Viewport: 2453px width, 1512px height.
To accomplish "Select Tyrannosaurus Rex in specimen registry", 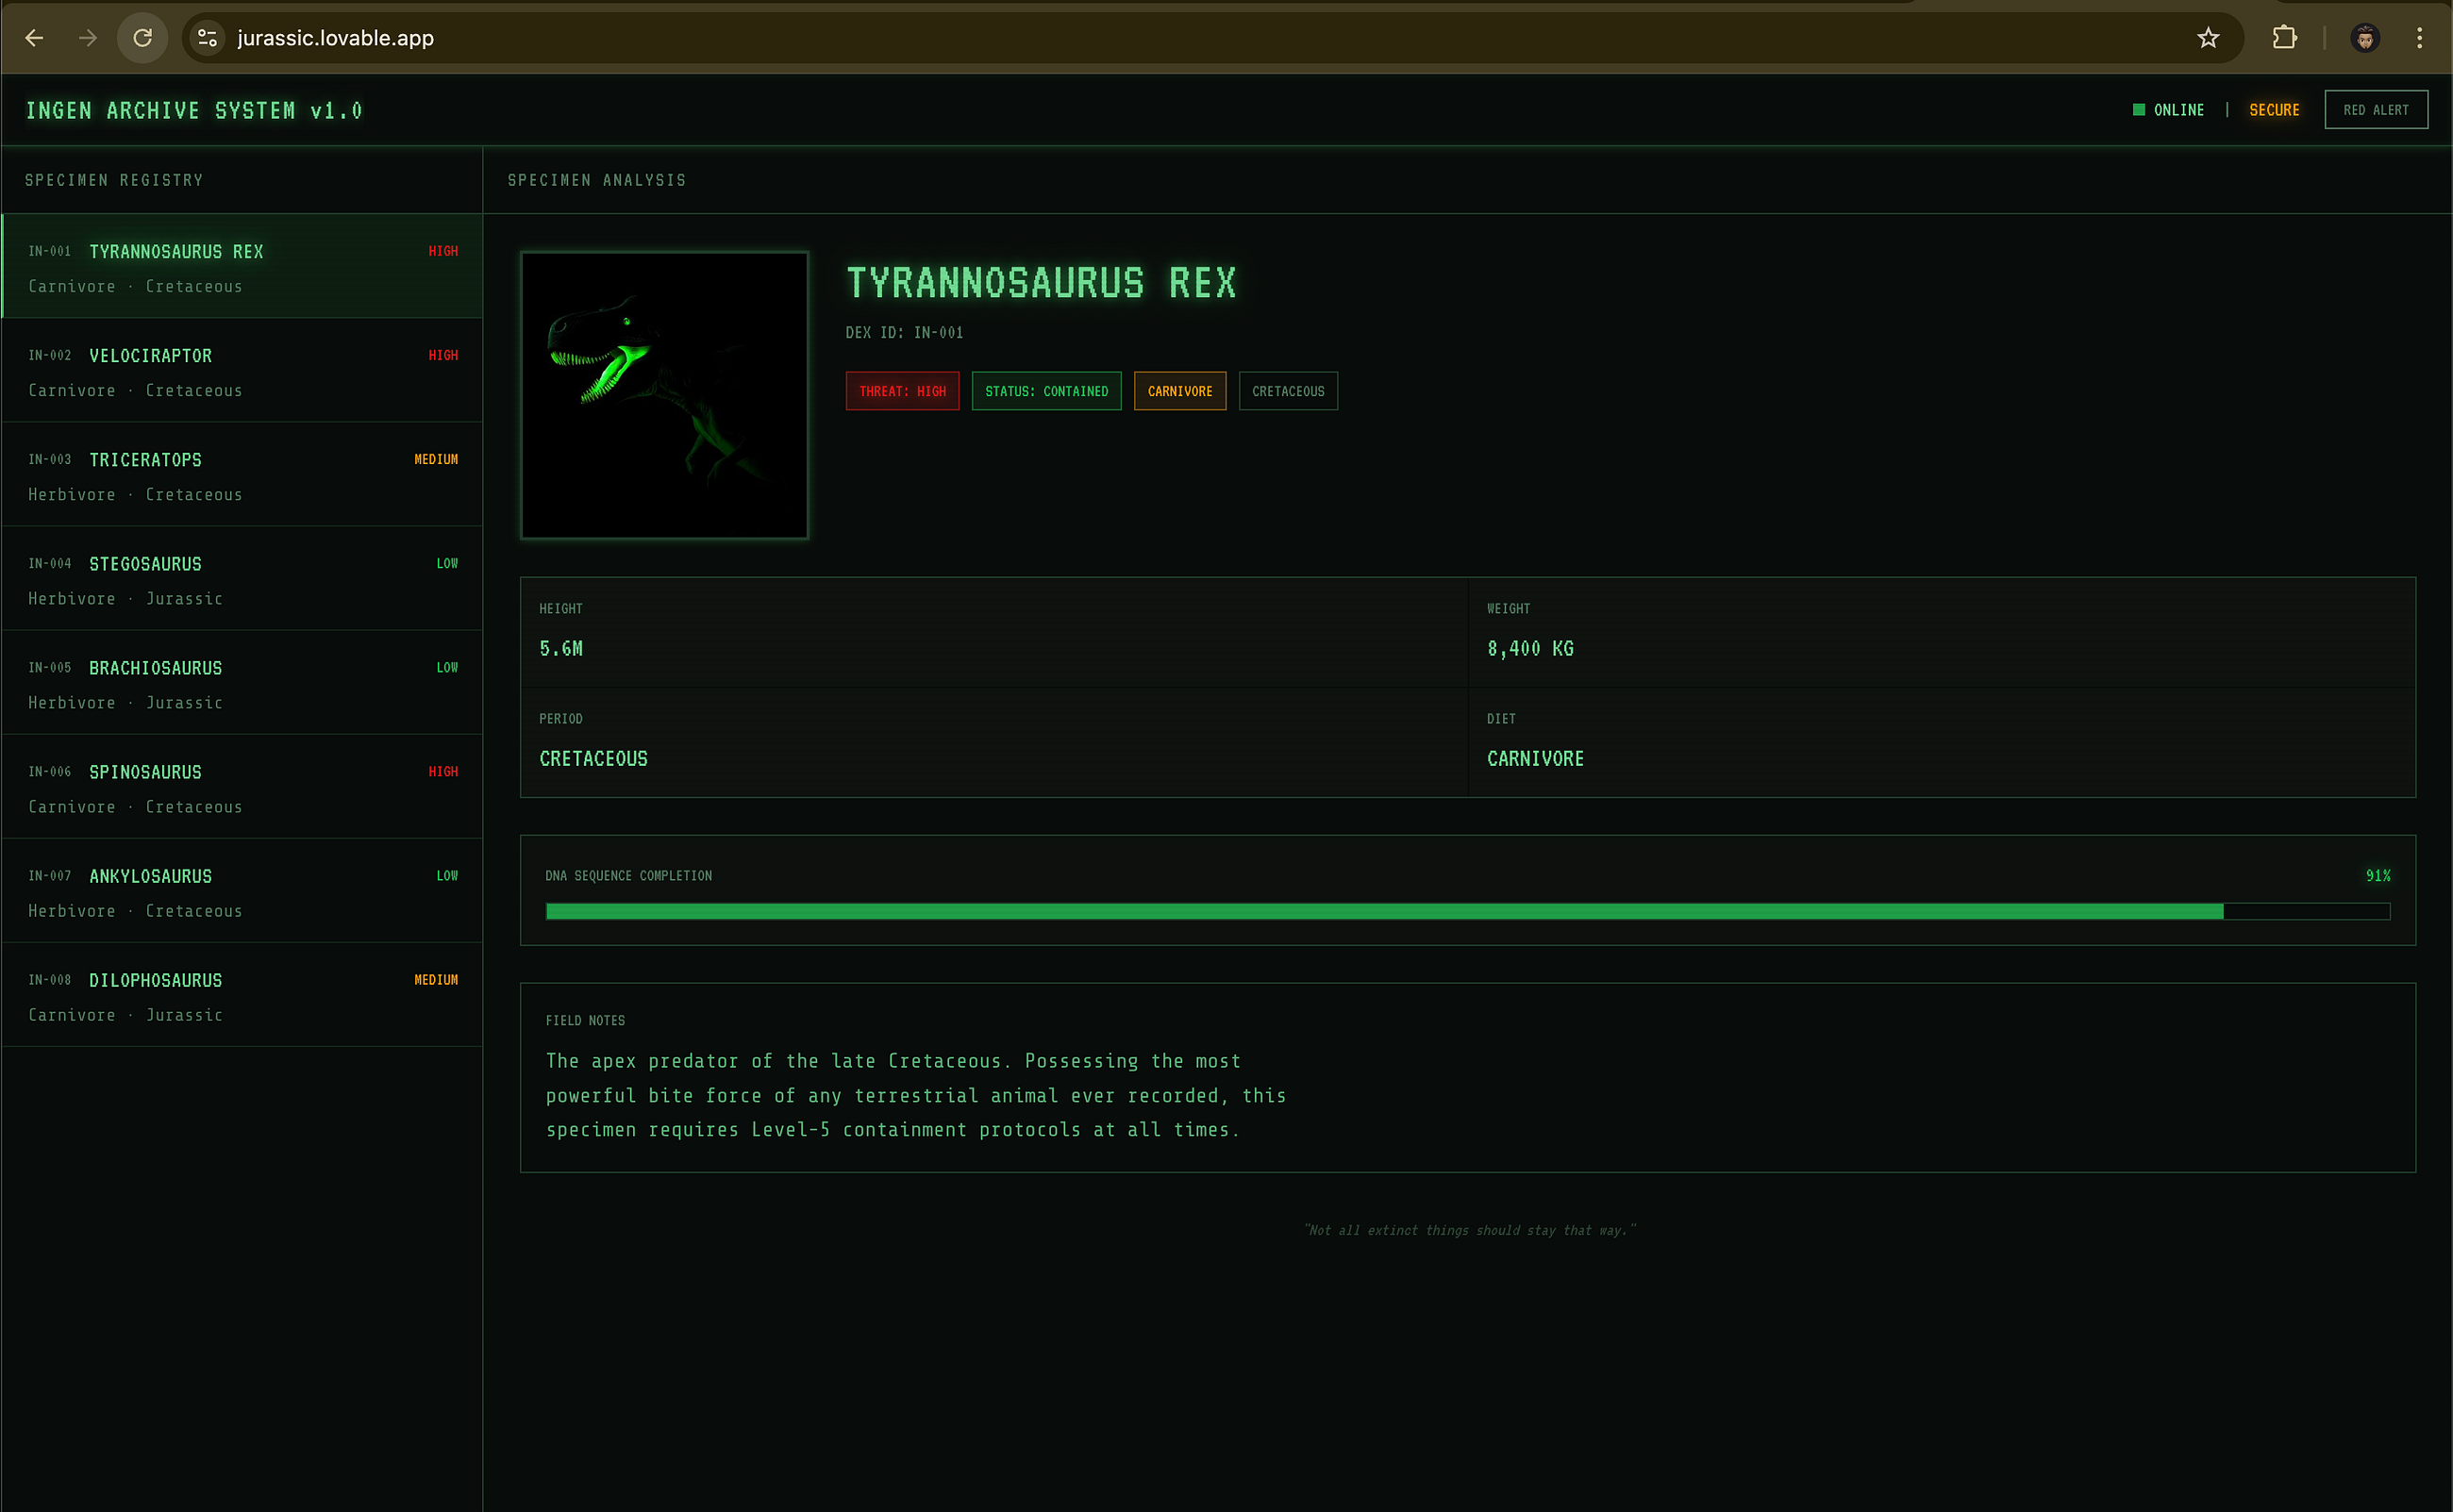I will [x=242, y=266].
